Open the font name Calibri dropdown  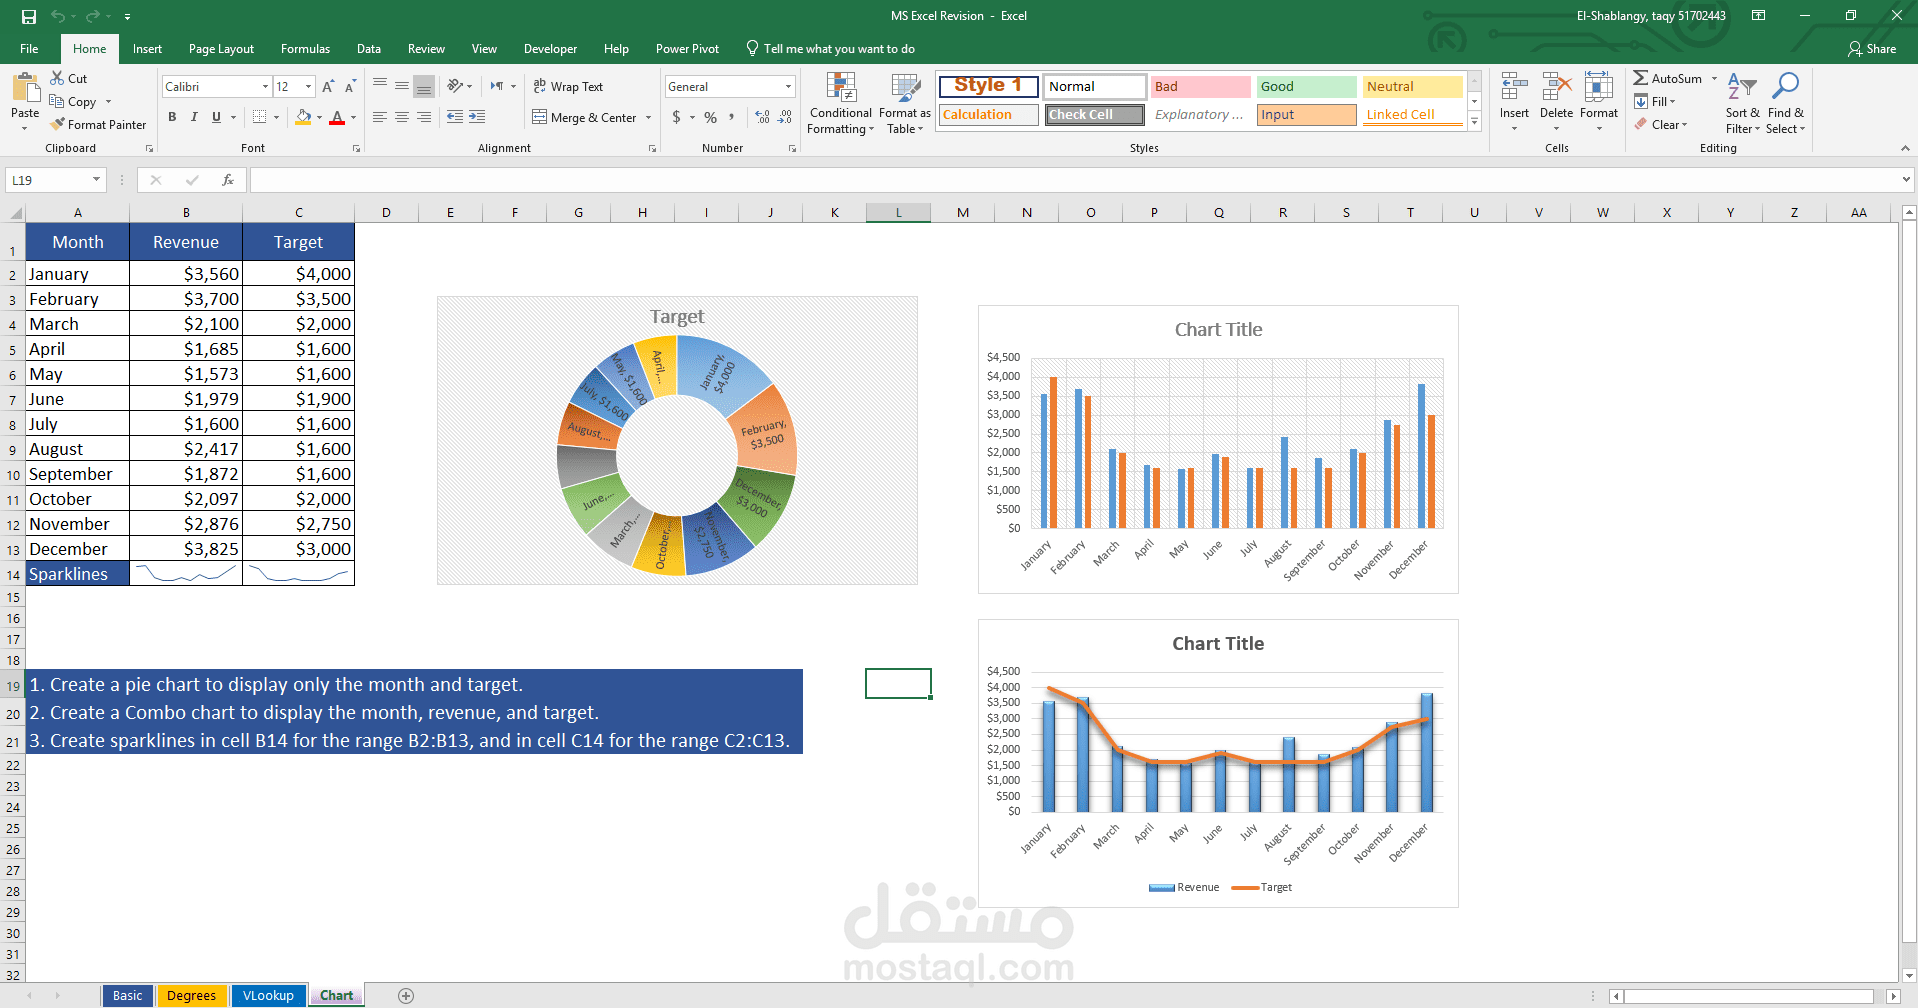point(265,87)
